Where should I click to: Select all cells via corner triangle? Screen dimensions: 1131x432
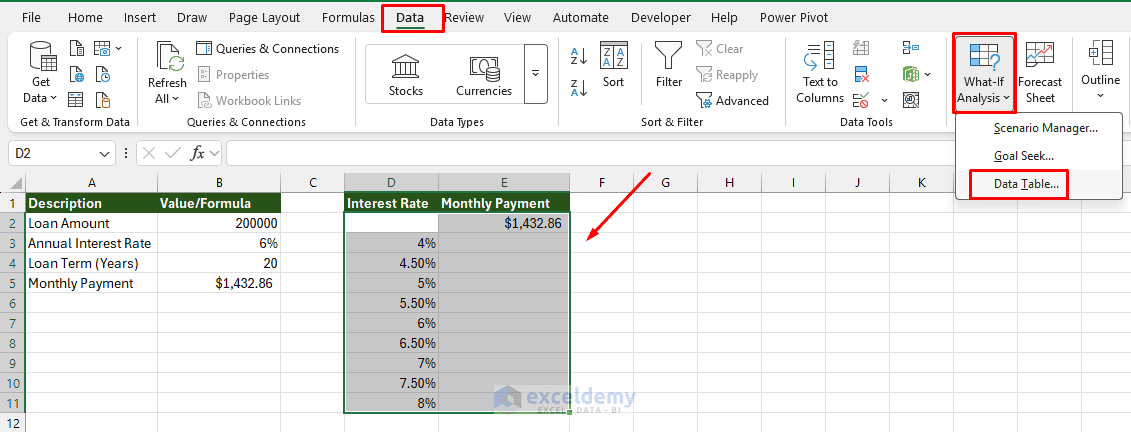point(15,182)
